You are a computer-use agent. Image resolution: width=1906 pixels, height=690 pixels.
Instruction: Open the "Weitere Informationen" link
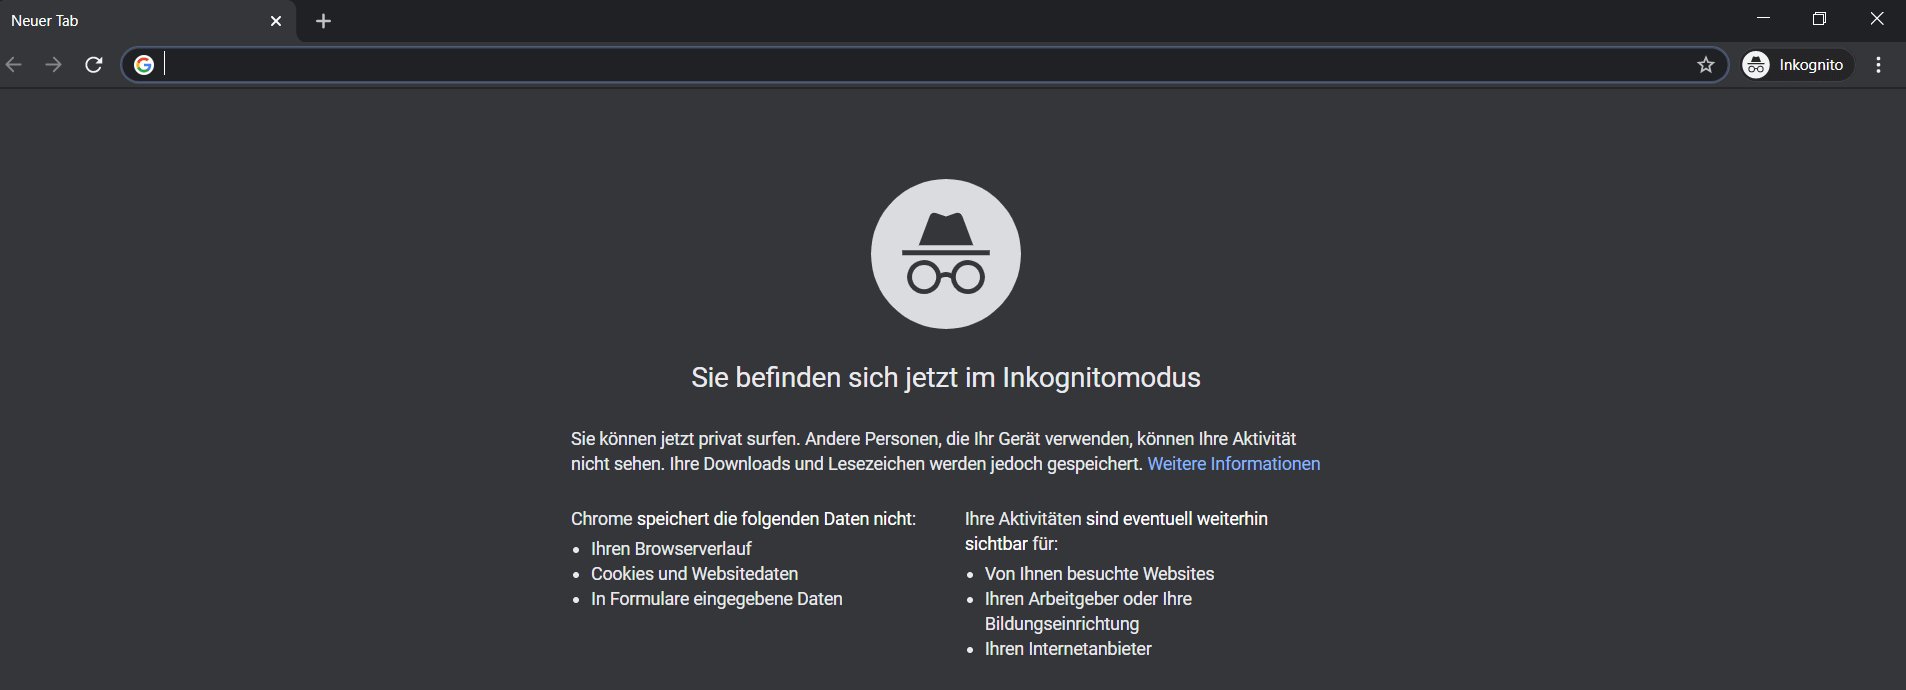click(1234, 464)
